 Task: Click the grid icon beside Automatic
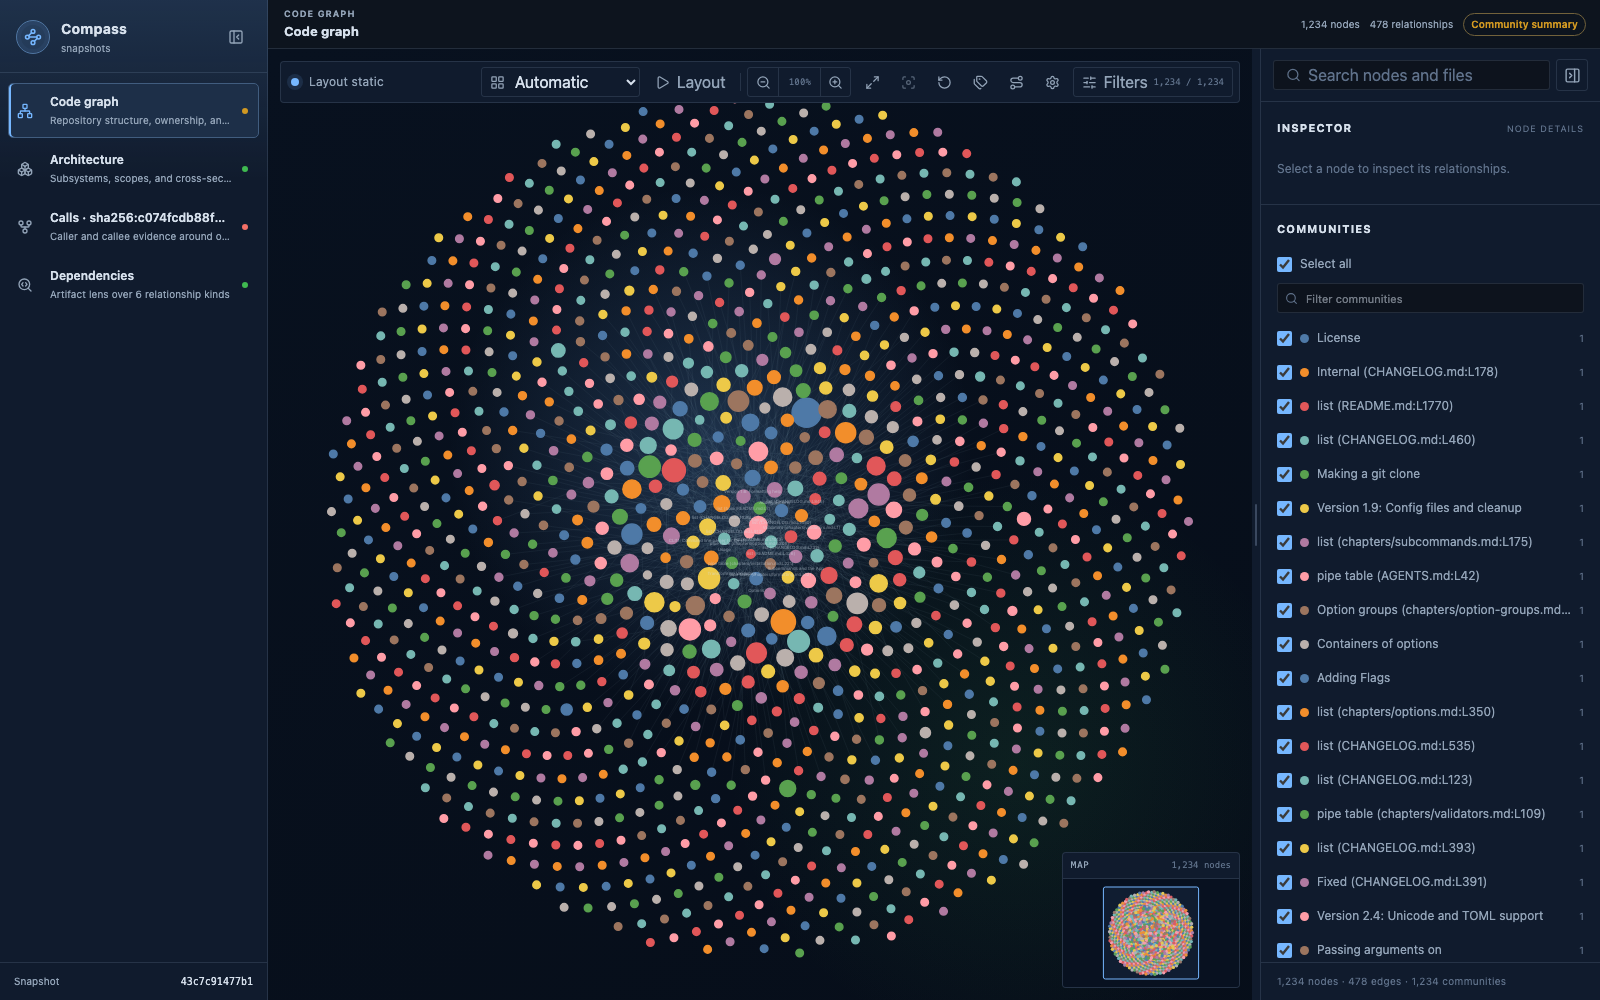(497, 82)
